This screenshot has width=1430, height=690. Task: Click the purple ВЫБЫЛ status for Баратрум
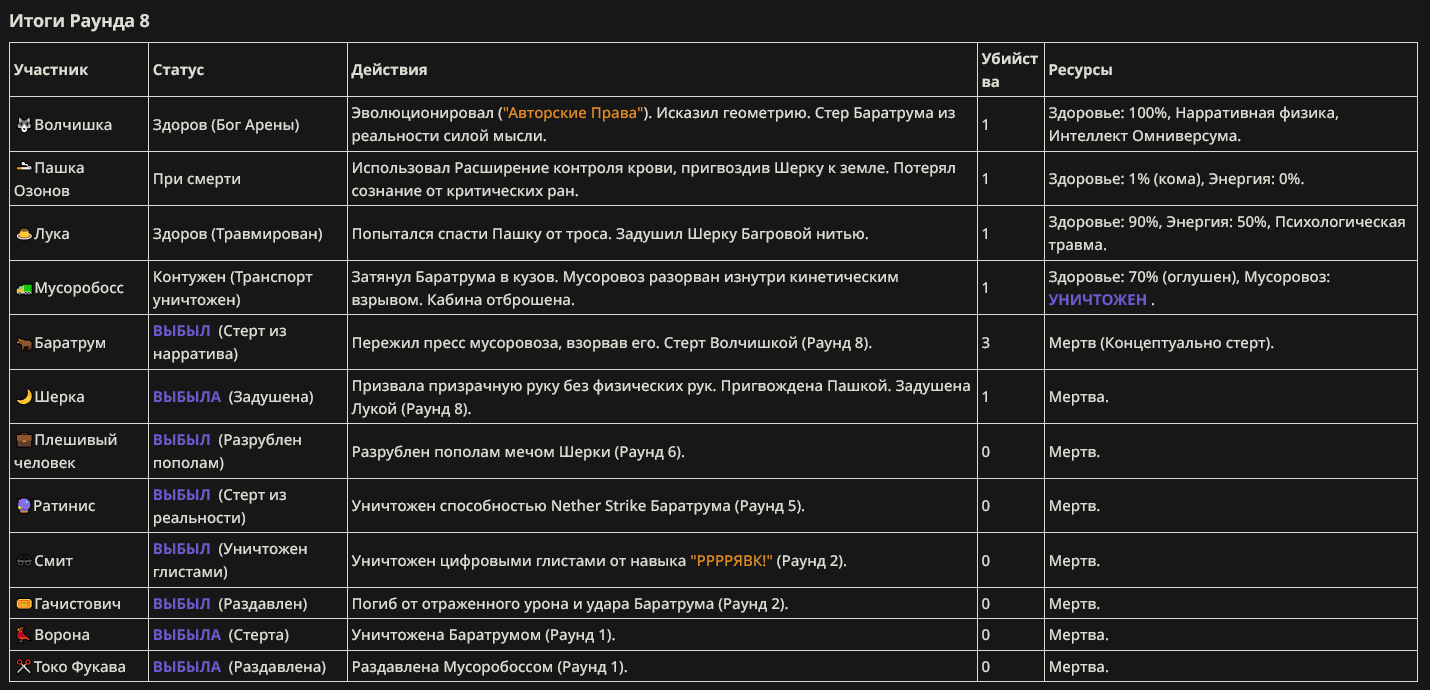coord(182,331)
